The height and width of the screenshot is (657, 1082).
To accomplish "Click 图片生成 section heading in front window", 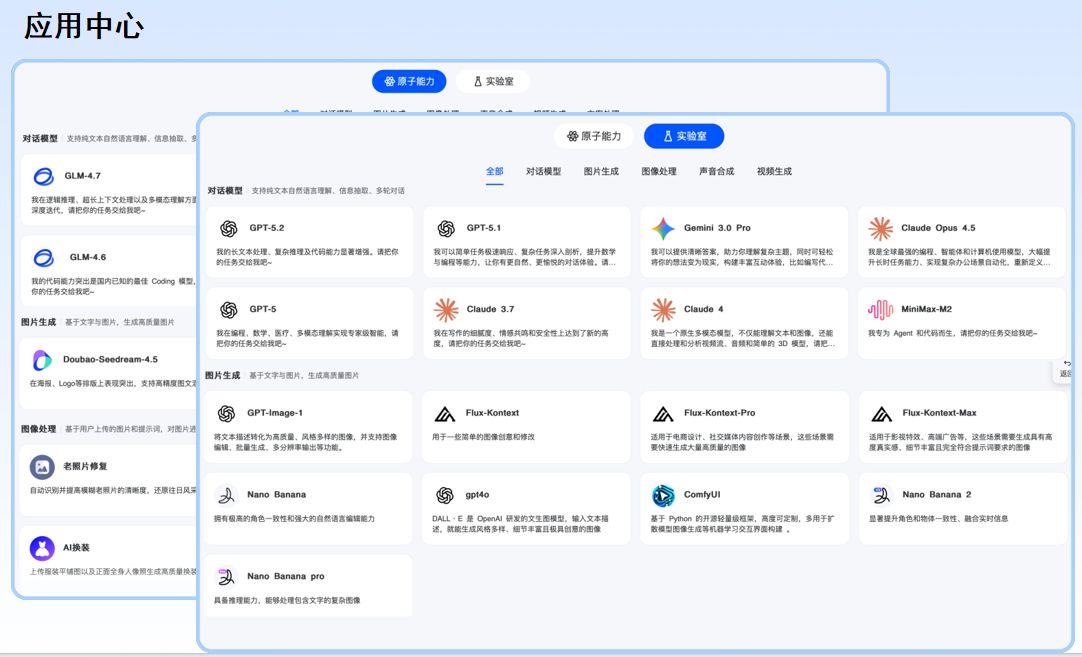I will pyautogui.click(x=223, y=375).
